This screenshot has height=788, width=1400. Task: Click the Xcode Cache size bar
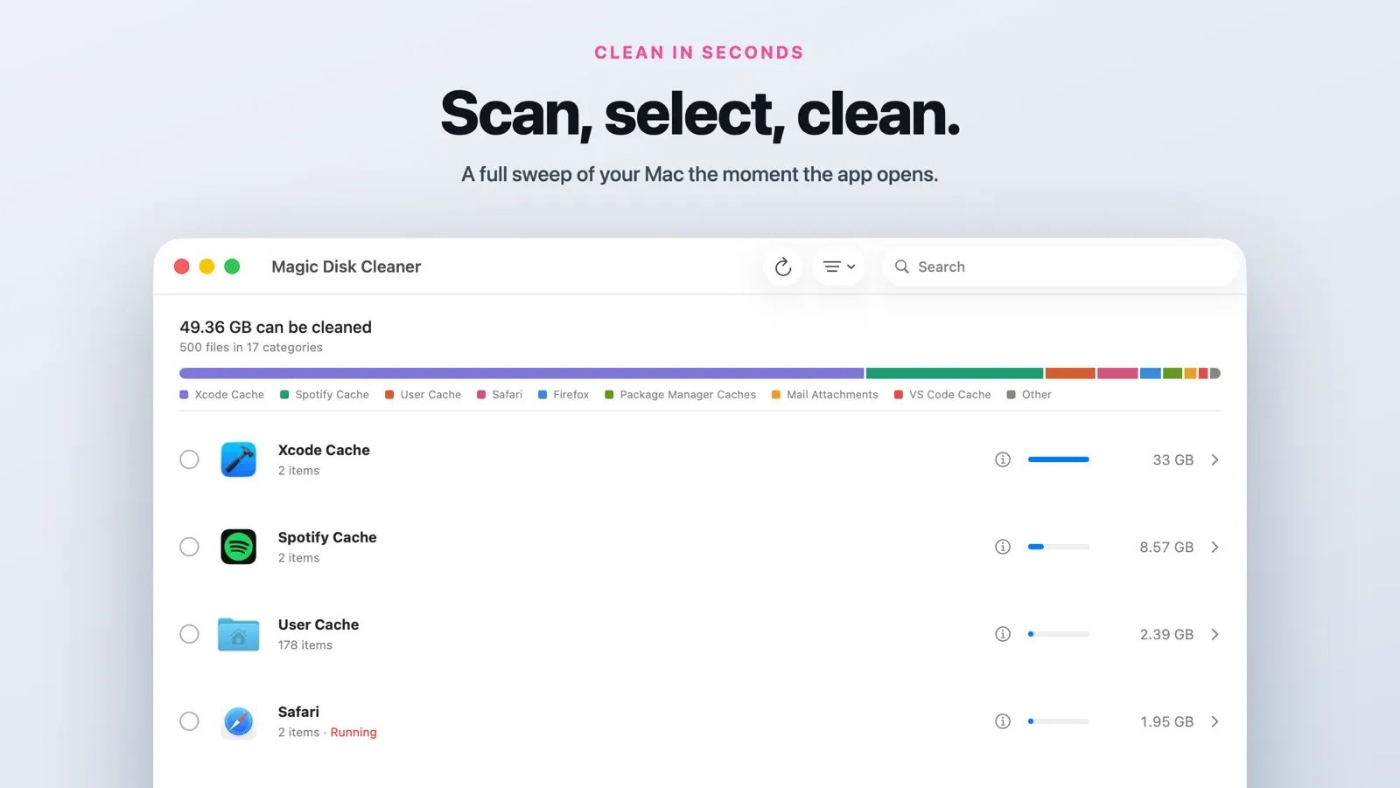(1058, 460)
